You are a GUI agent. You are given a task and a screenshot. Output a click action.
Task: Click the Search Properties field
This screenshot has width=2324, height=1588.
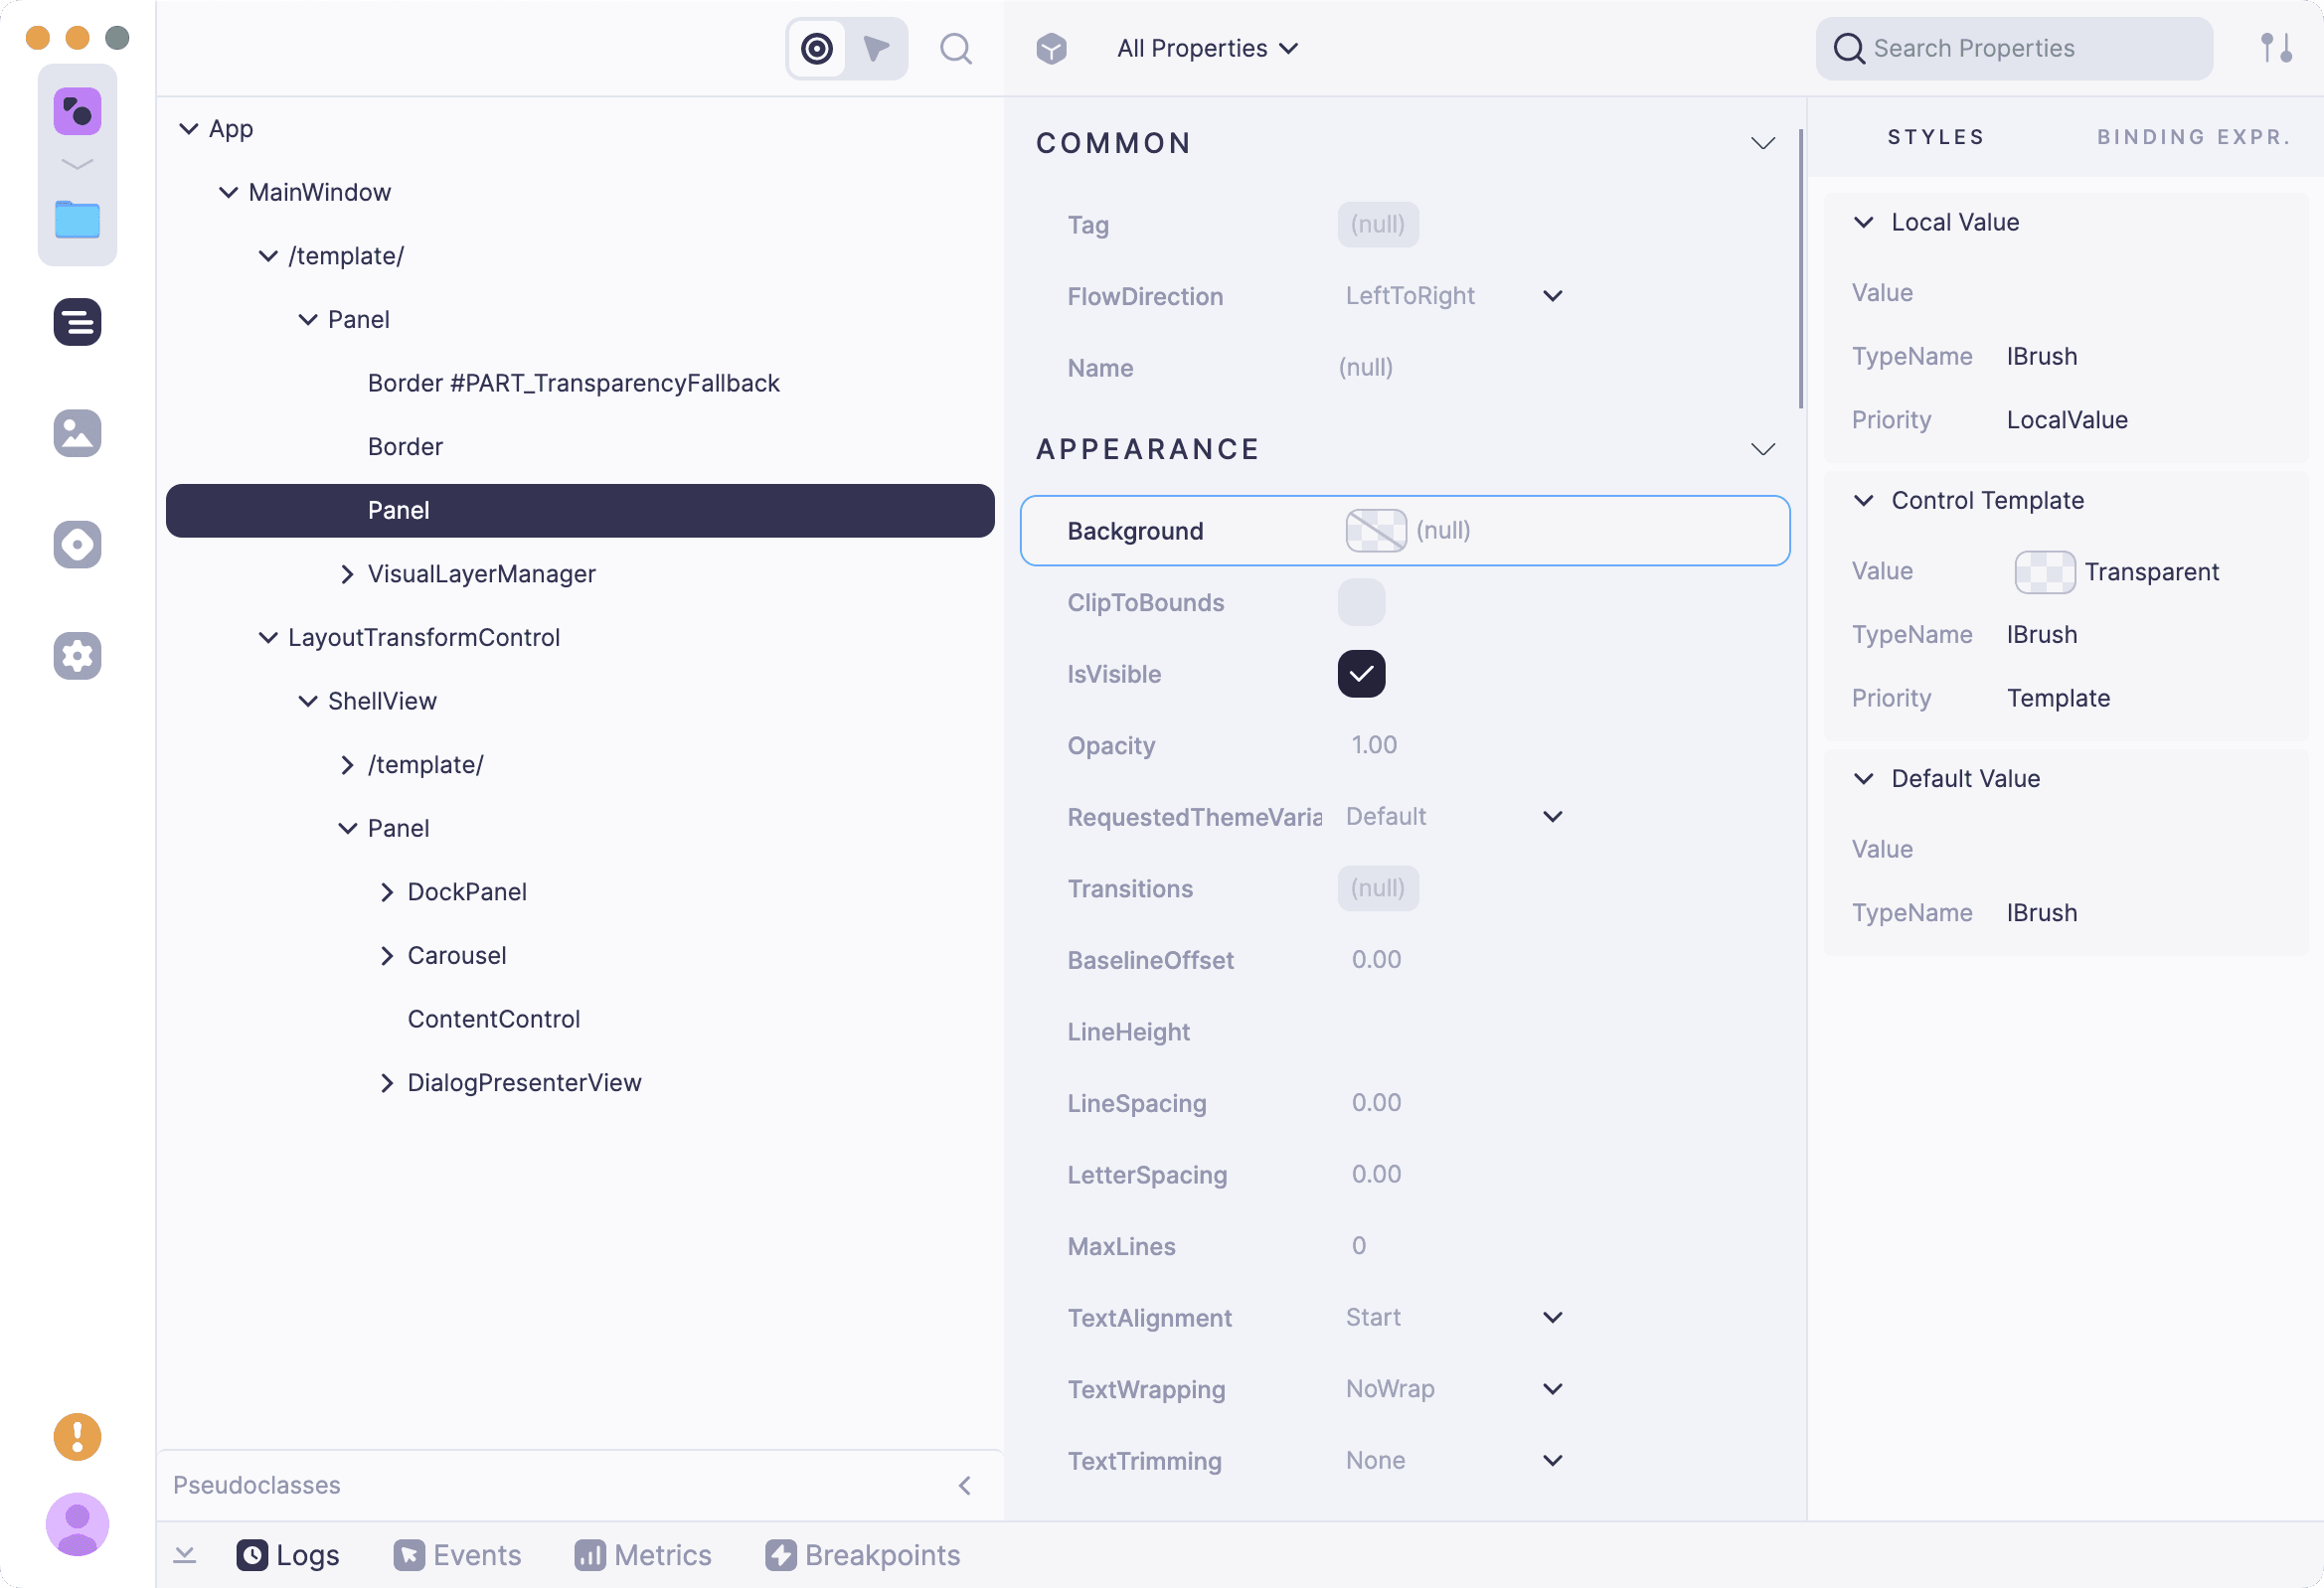click(2014, 48)
